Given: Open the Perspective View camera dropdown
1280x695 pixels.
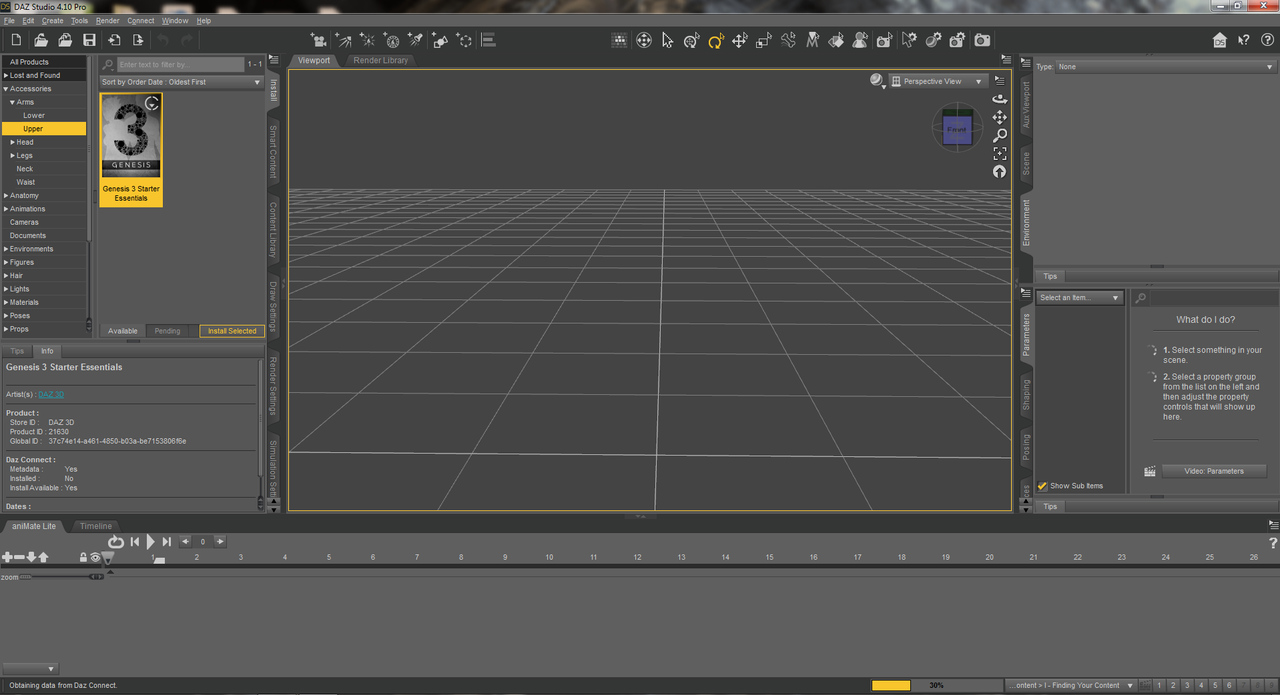Looking at the screenshot, I should pos(937,81).
